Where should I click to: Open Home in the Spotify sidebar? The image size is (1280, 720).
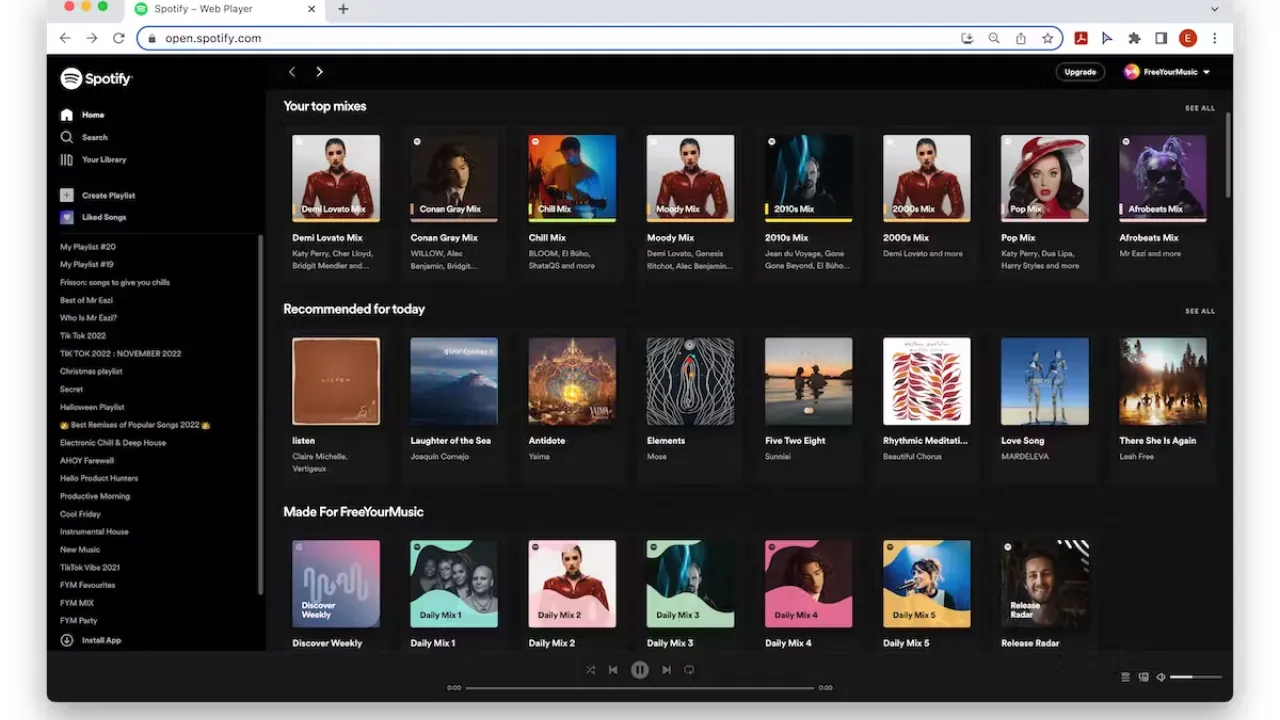coord(82,115)
